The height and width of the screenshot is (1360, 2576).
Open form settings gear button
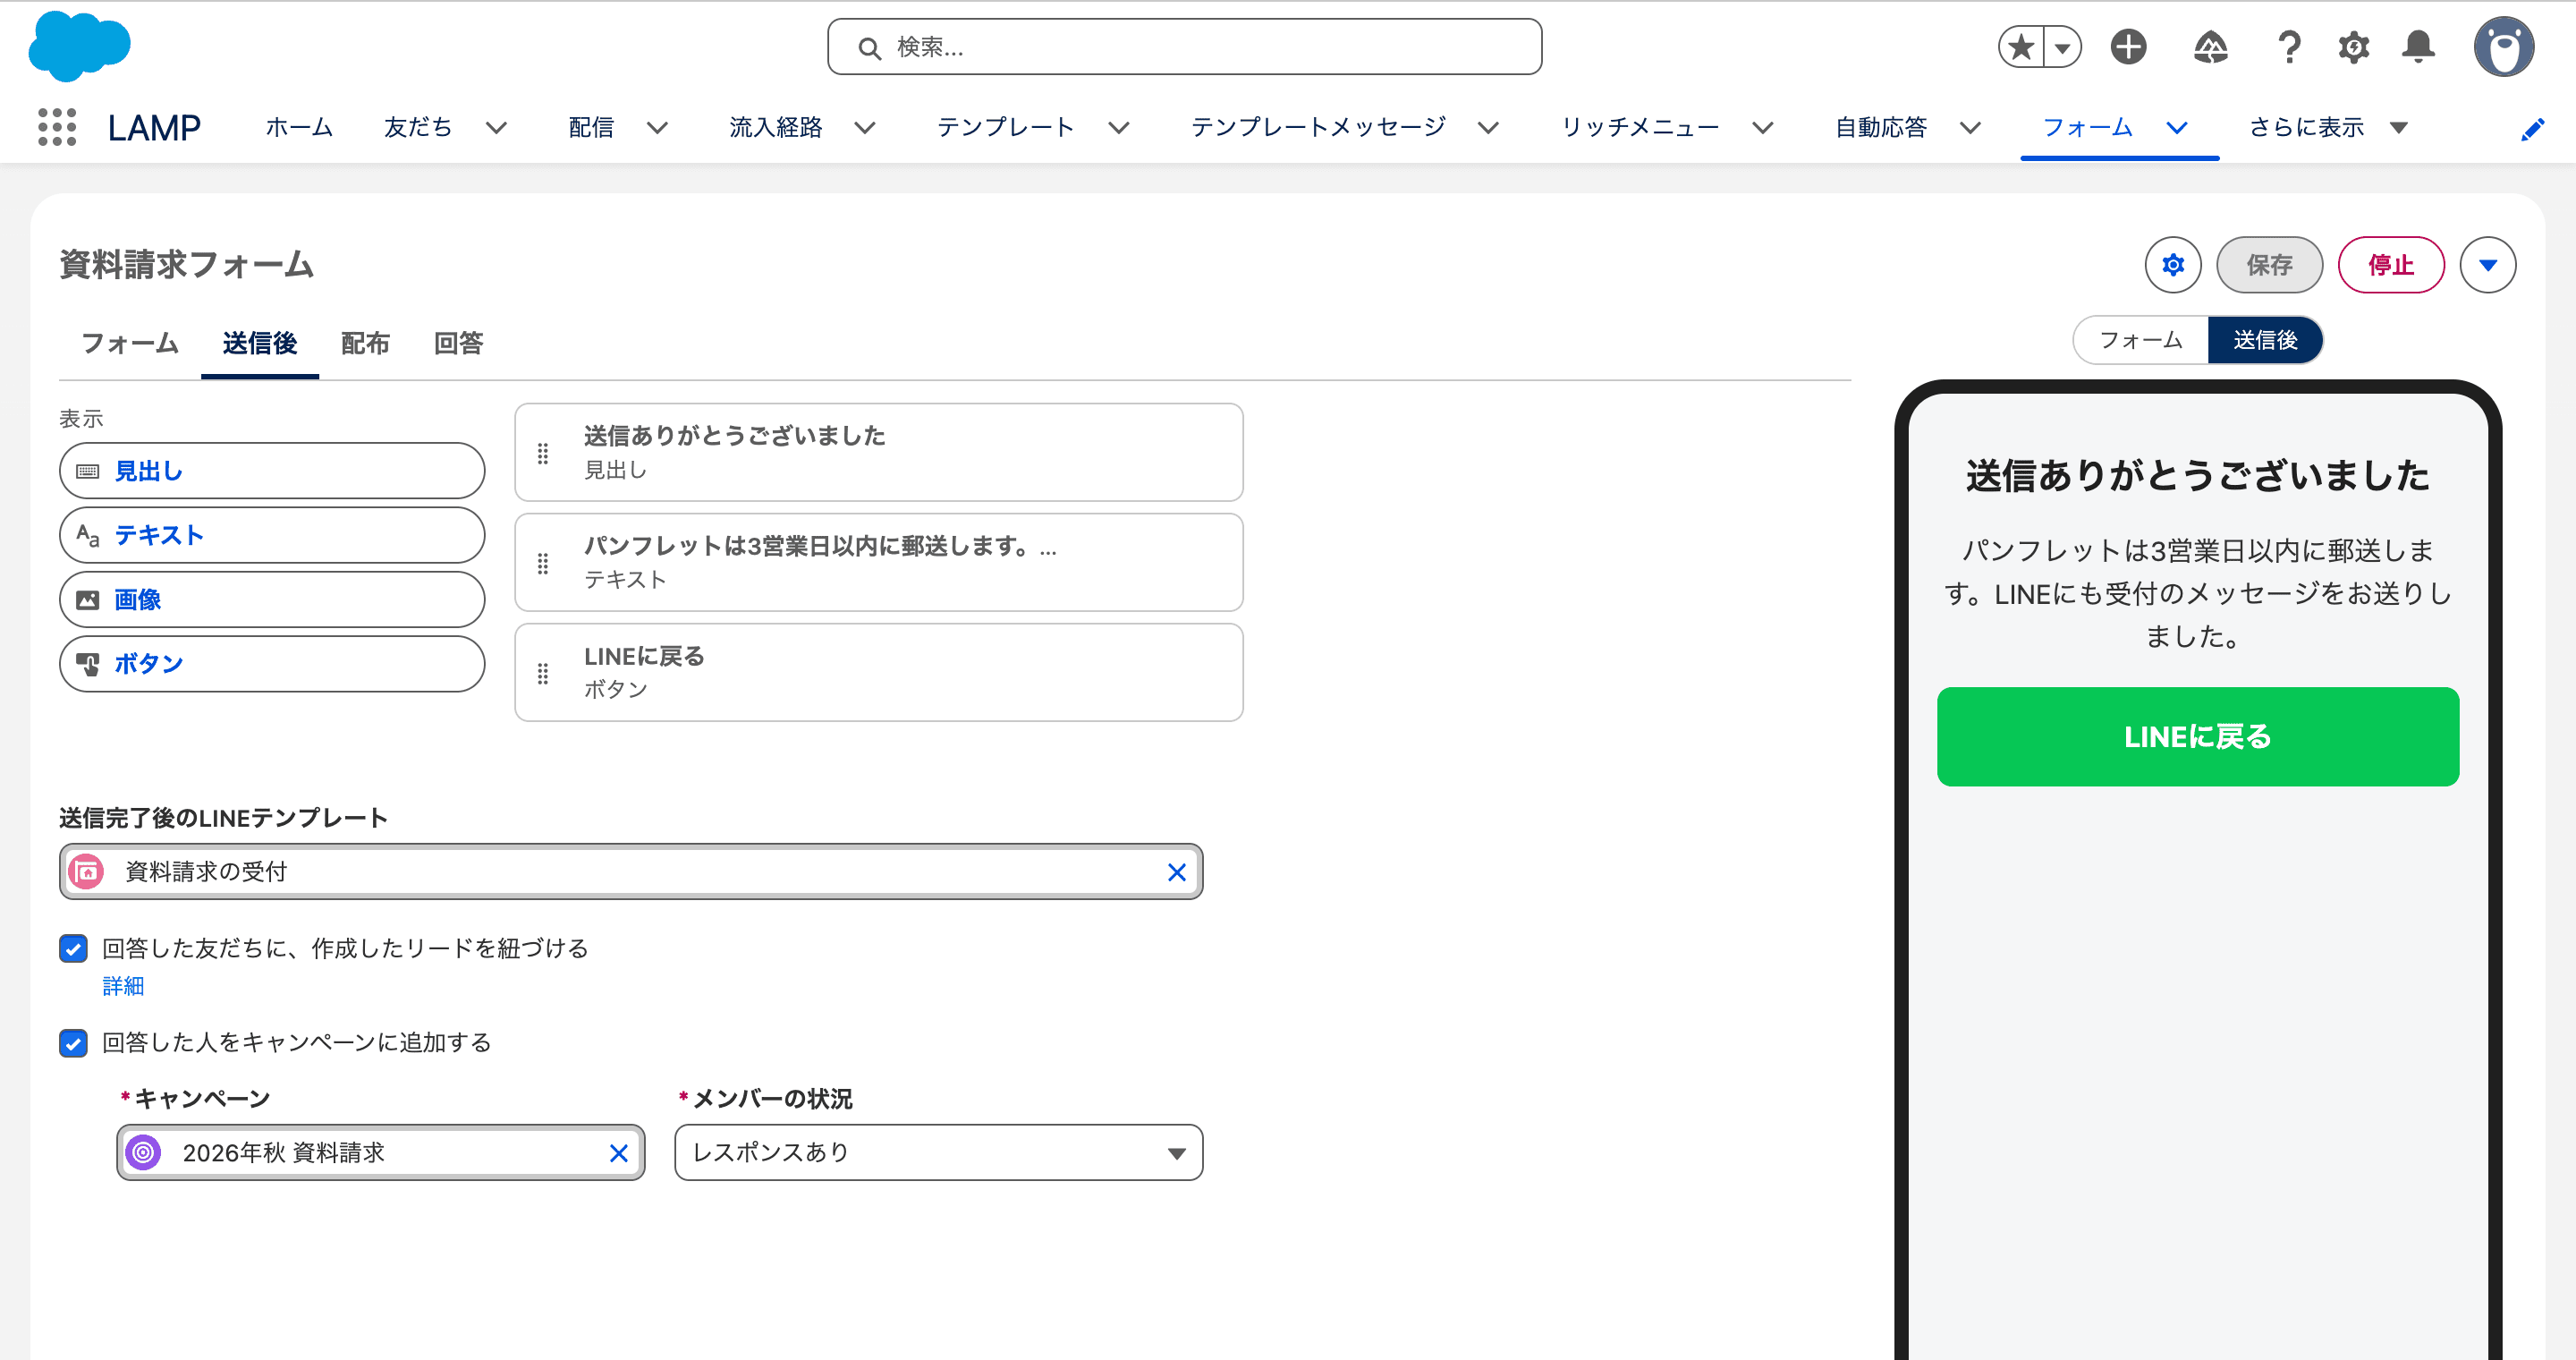point(2172,265)
